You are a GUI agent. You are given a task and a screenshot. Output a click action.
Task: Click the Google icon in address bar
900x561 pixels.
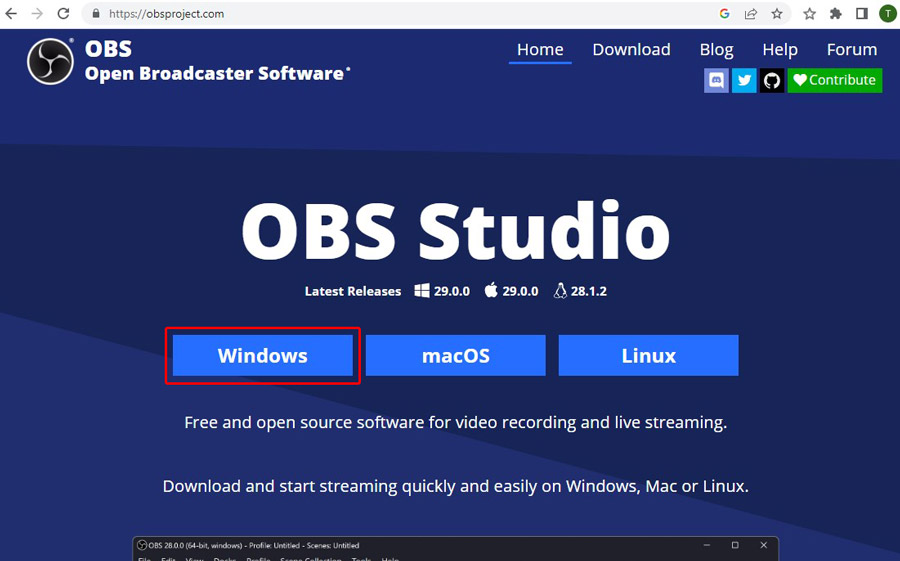(x=724, y=13)
